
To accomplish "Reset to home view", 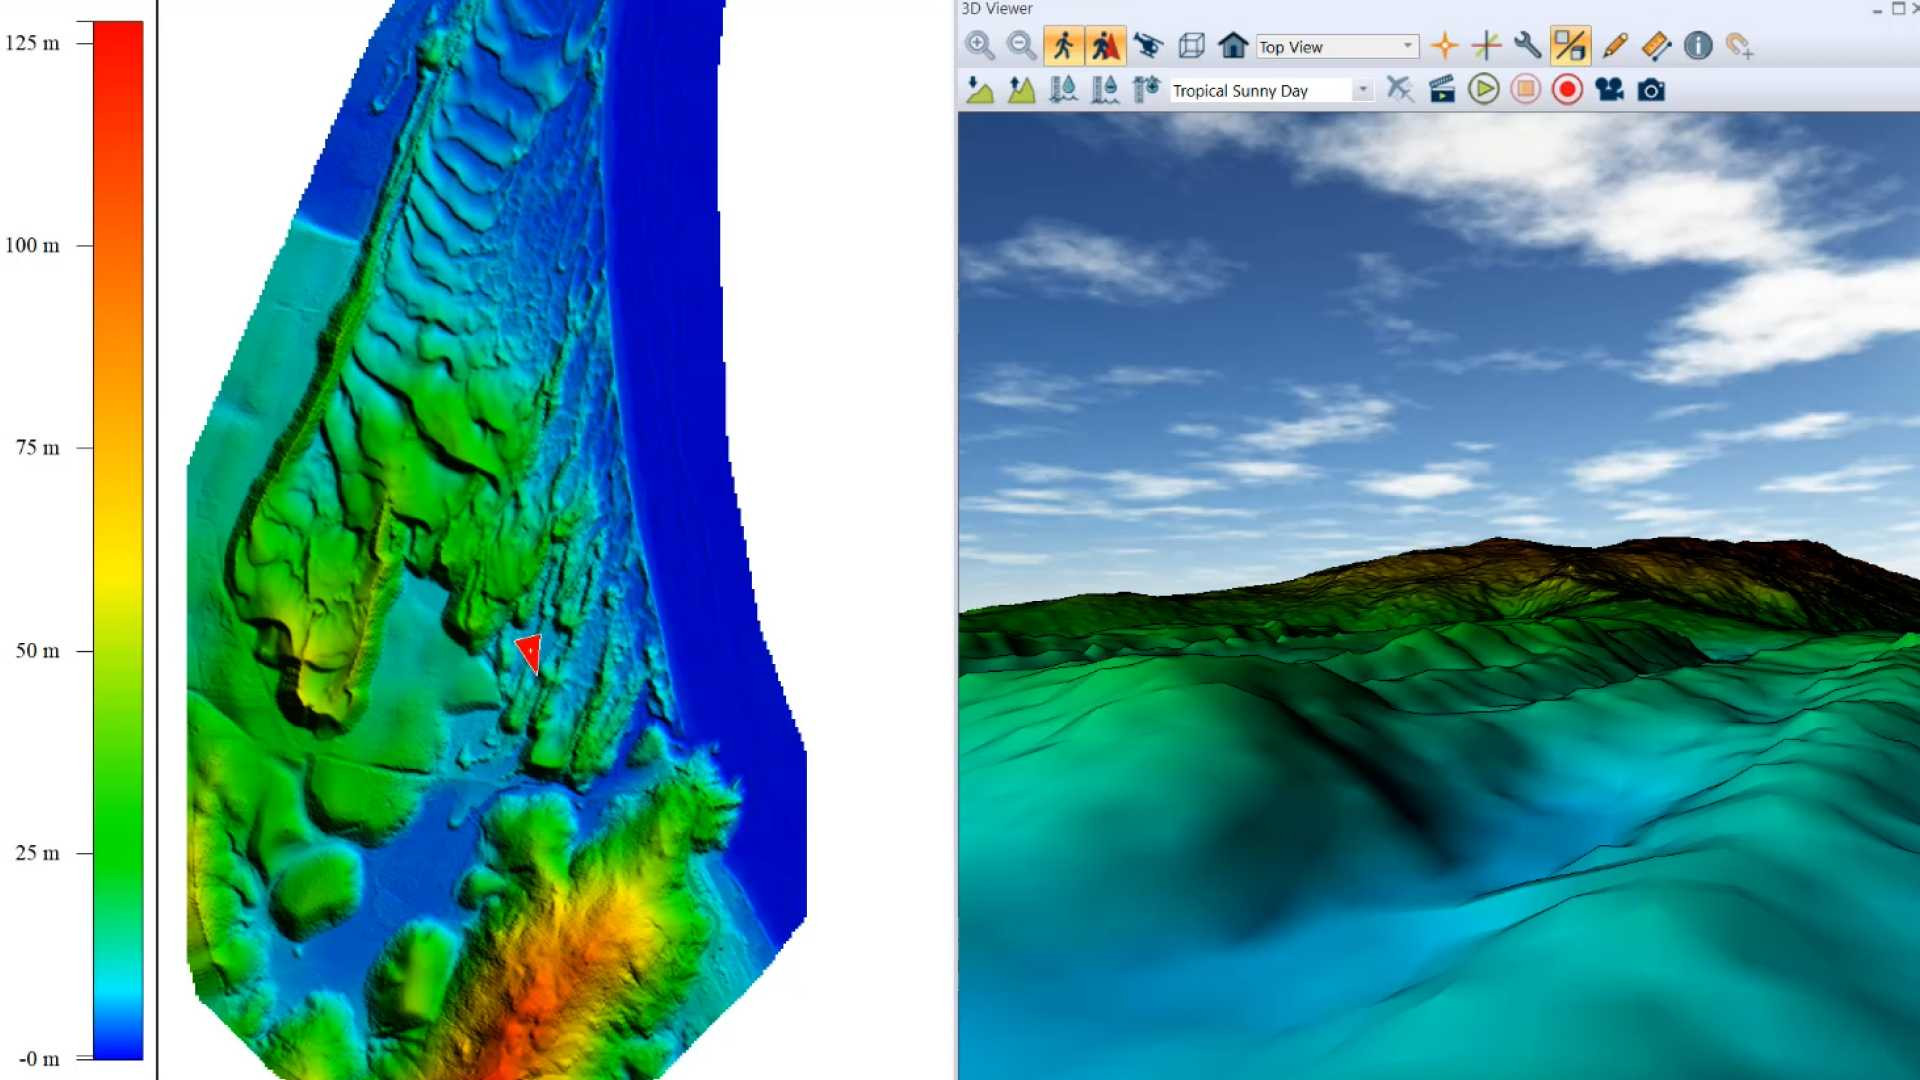I will 1233,46.
